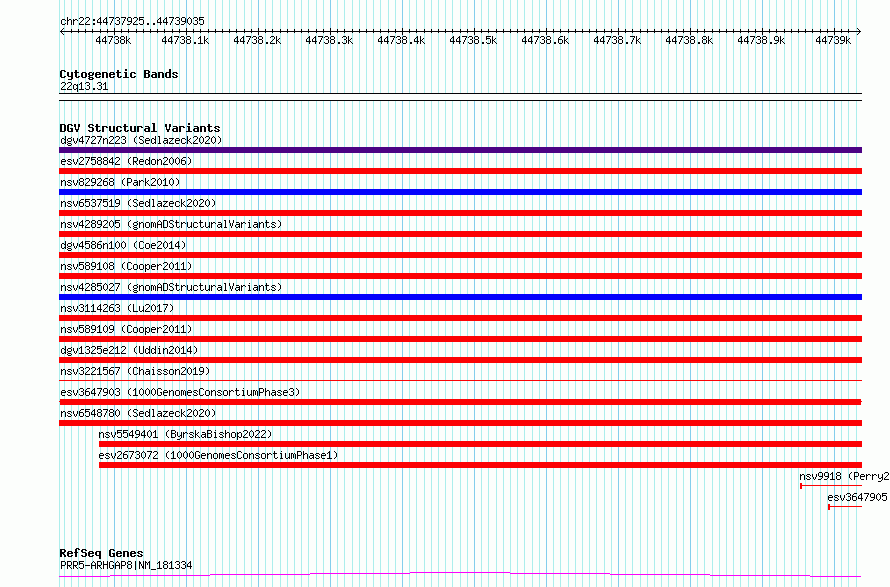Screen dimensions: 890x587
Task: Click the red bar under nsv6548780
Action: (x=460, y=423)
